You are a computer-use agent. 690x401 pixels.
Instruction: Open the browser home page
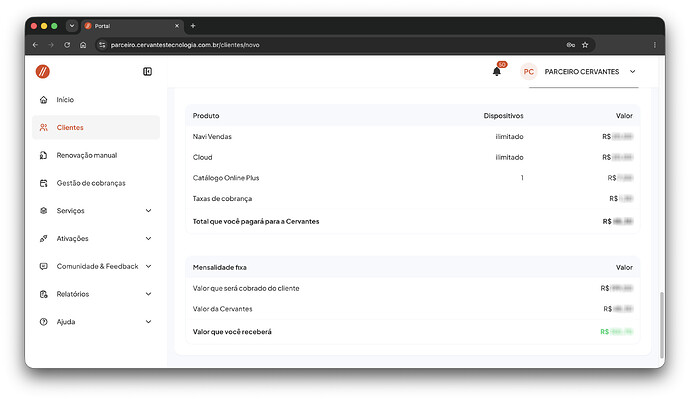[x=83, y=45]
